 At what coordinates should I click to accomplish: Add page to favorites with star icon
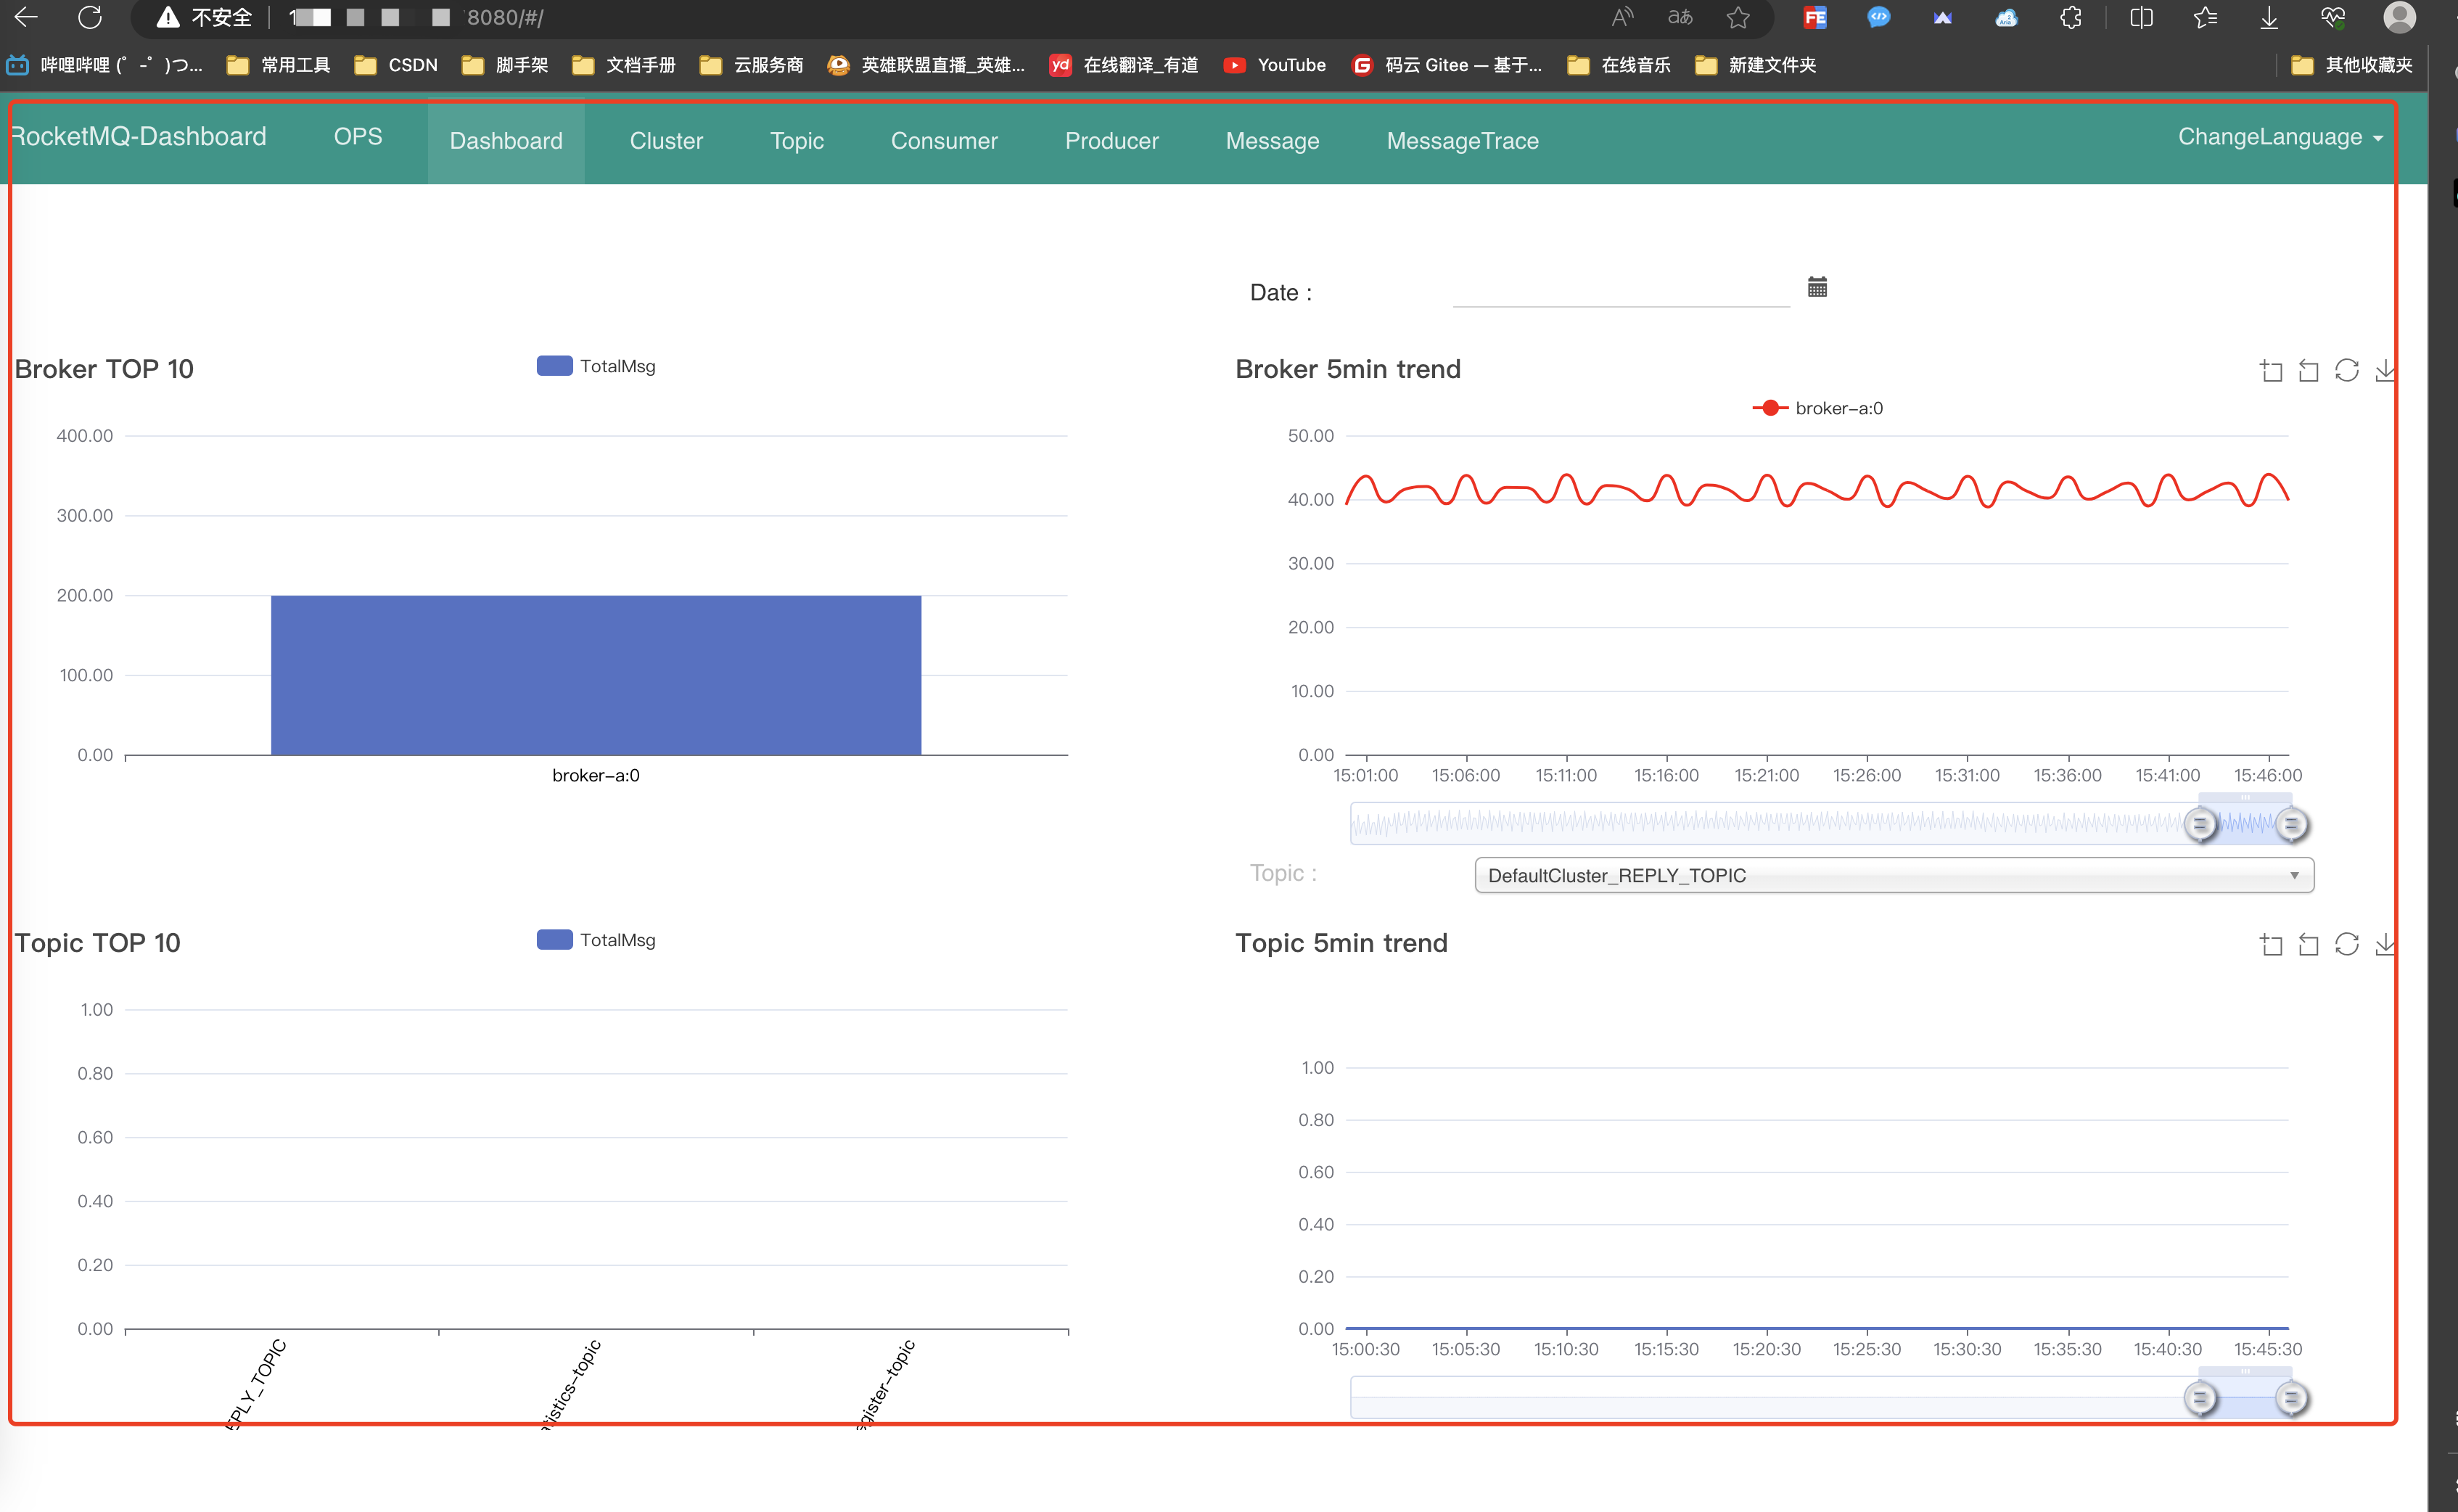point(1738,17)
